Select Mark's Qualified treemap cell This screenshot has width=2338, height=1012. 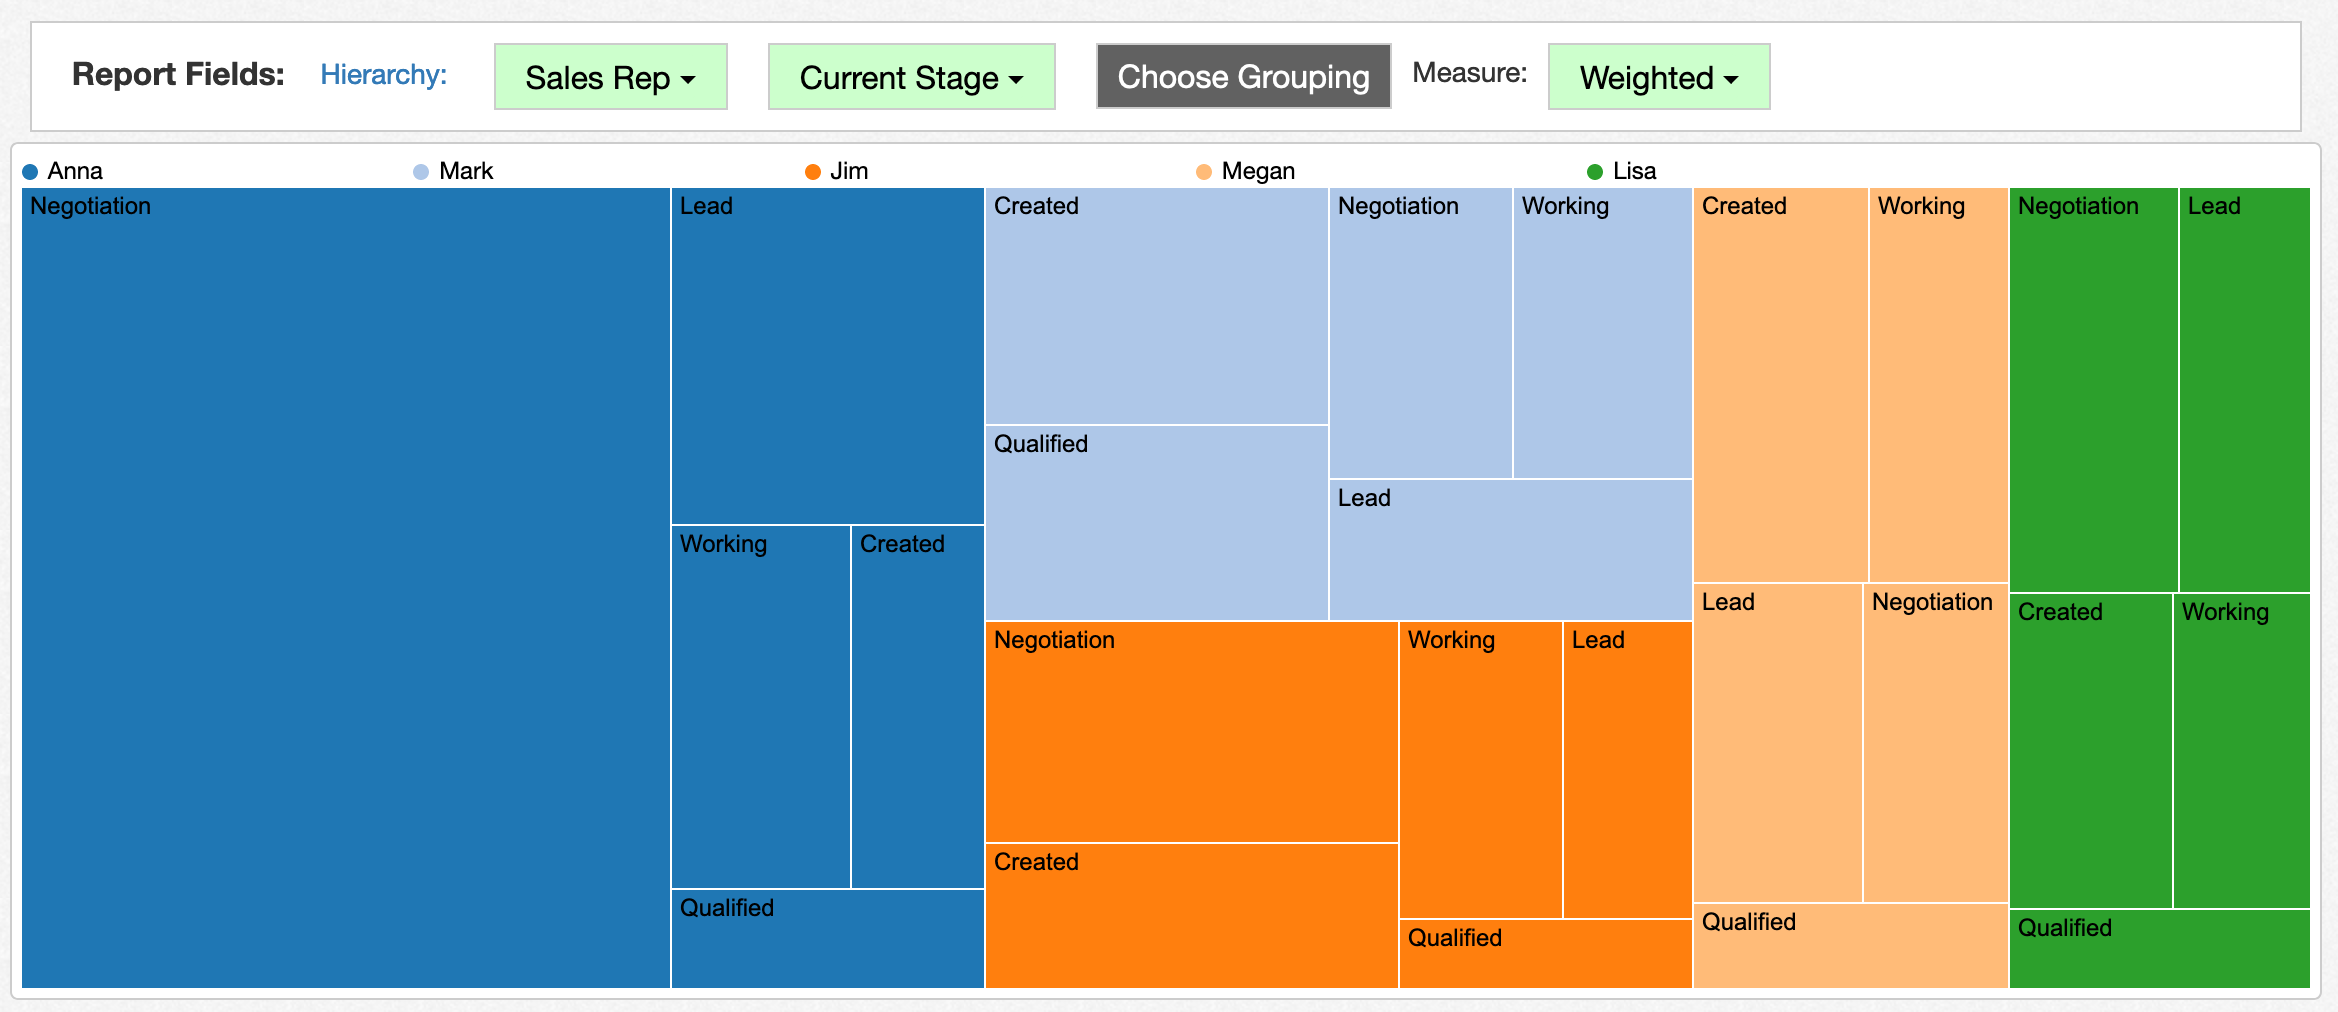coord(1156,523)
